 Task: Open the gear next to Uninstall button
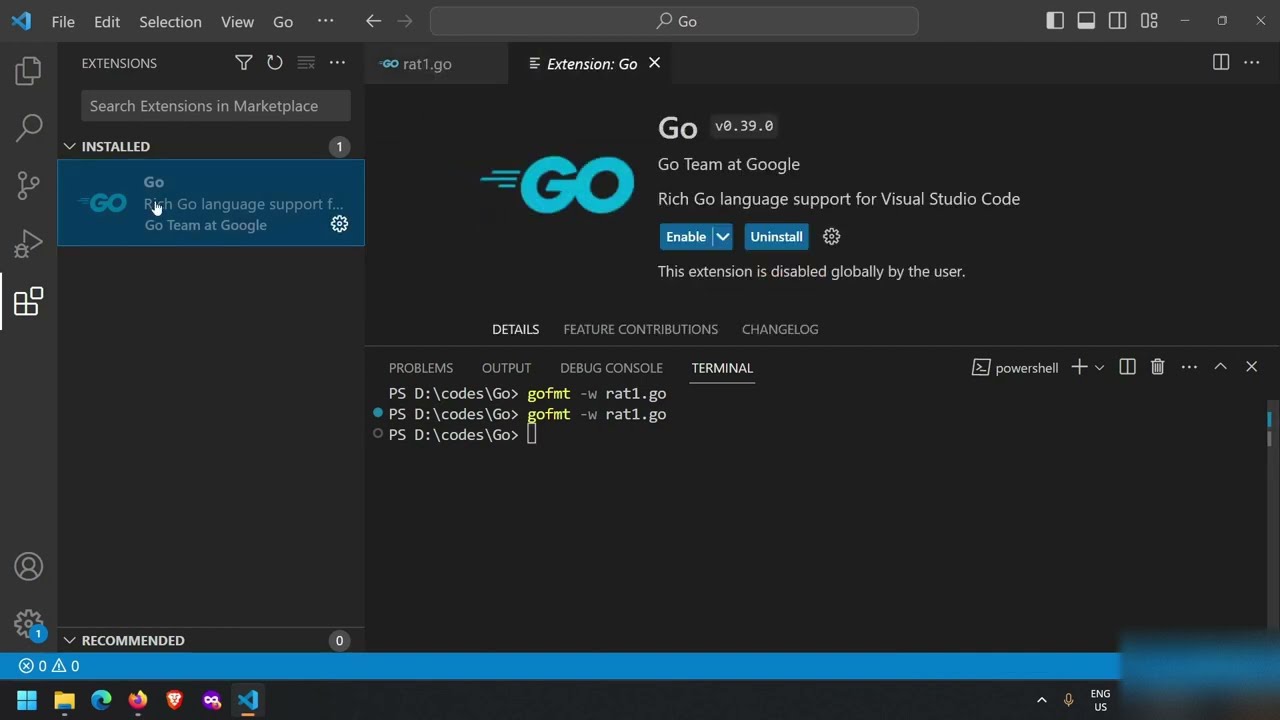[831, 237]
